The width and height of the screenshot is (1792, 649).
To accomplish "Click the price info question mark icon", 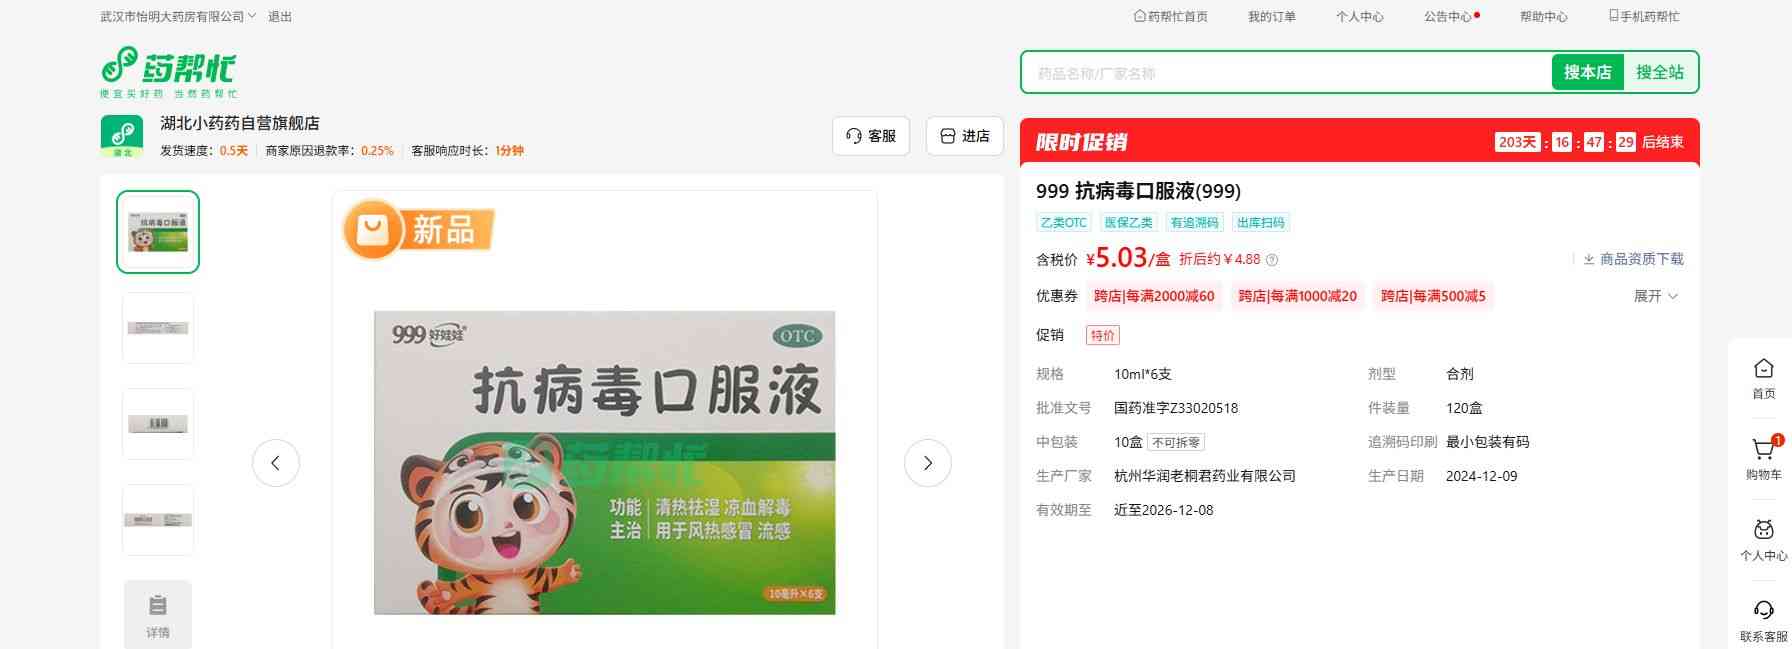I will [x=1272, y=260].
